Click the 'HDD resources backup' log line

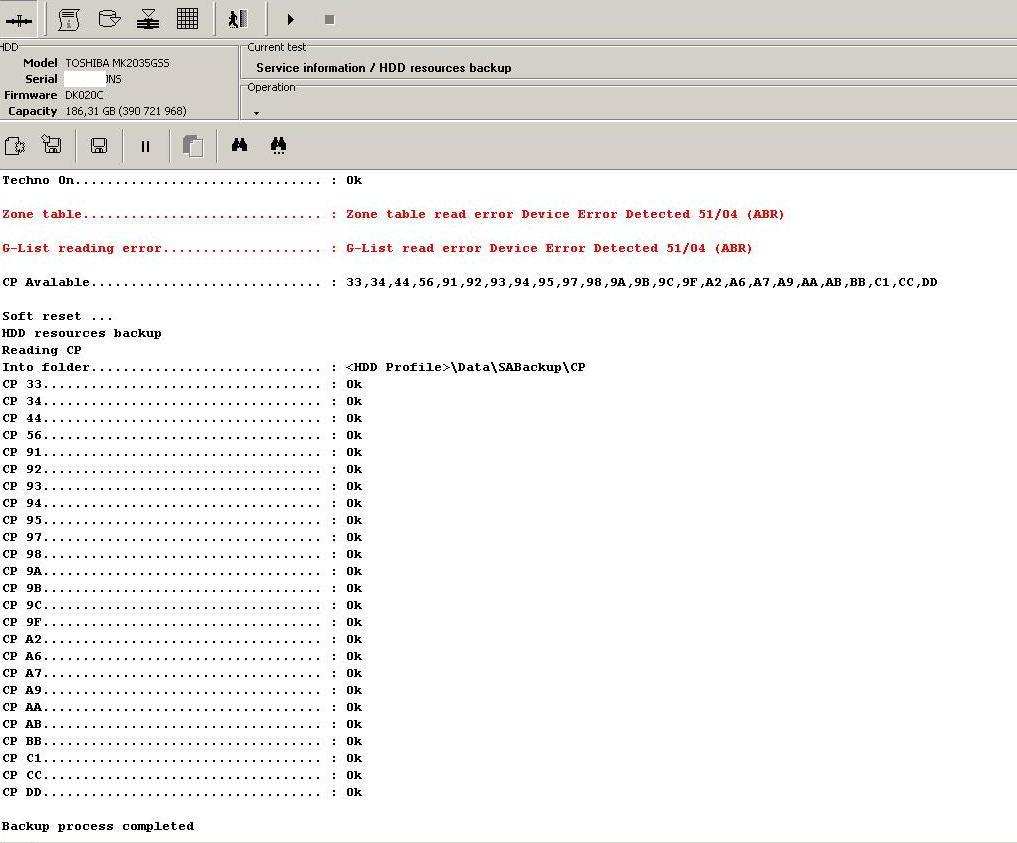[82, 333]
